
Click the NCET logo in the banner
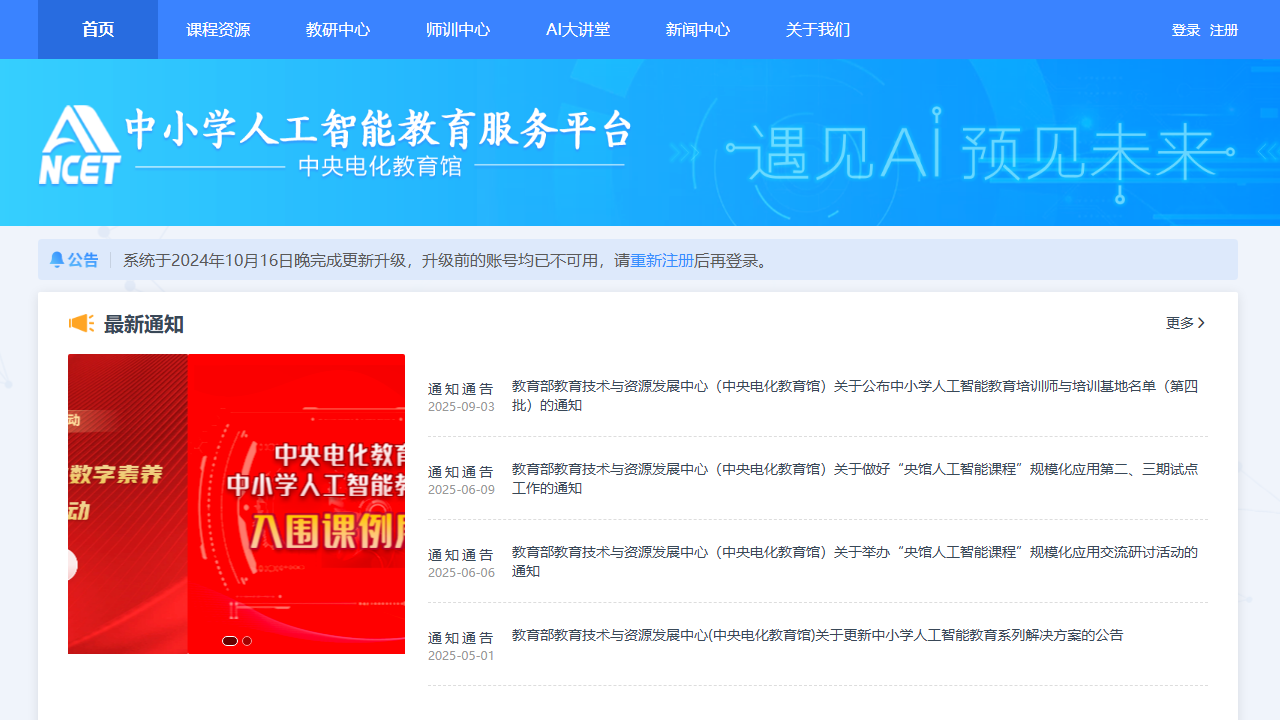[80, 145]
